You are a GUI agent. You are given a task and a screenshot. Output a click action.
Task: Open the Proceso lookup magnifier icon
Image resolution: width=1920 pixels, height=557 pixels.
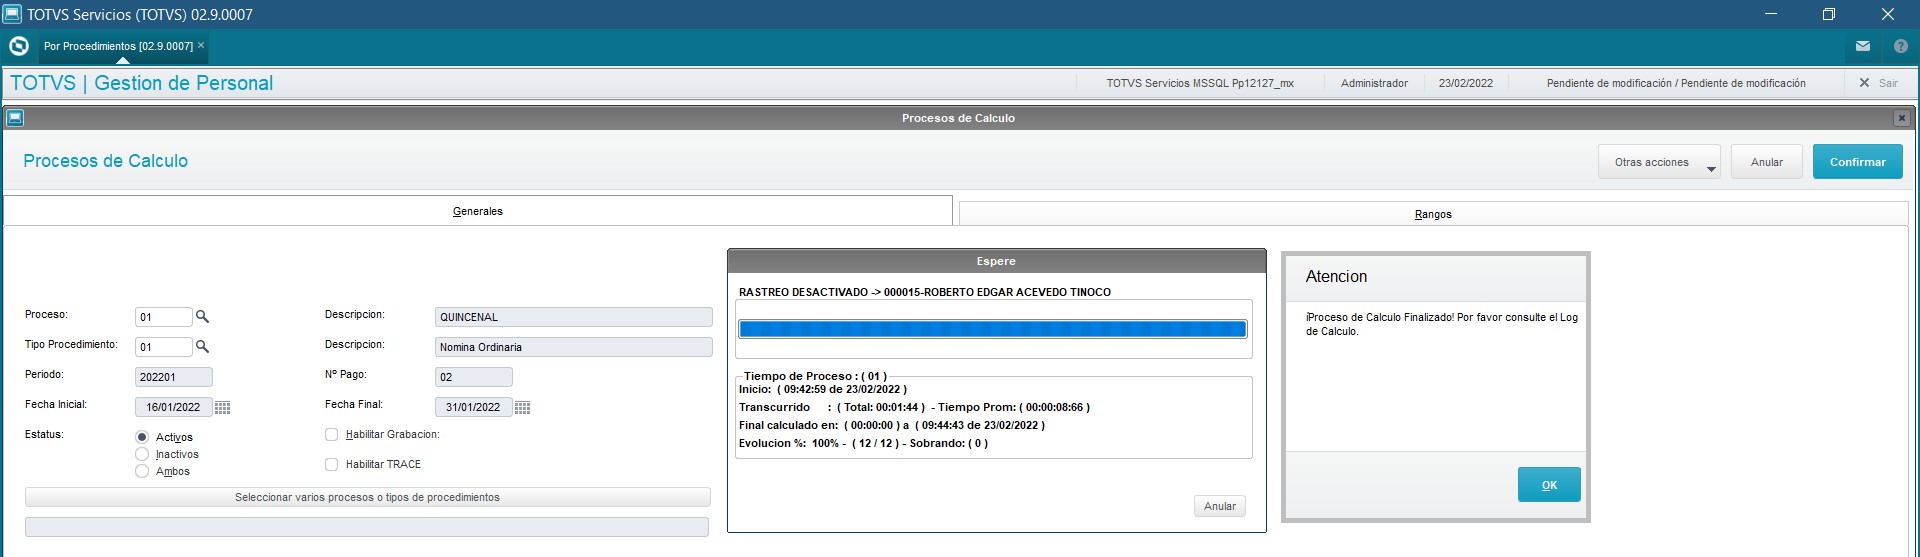click(x=202, y=317)
